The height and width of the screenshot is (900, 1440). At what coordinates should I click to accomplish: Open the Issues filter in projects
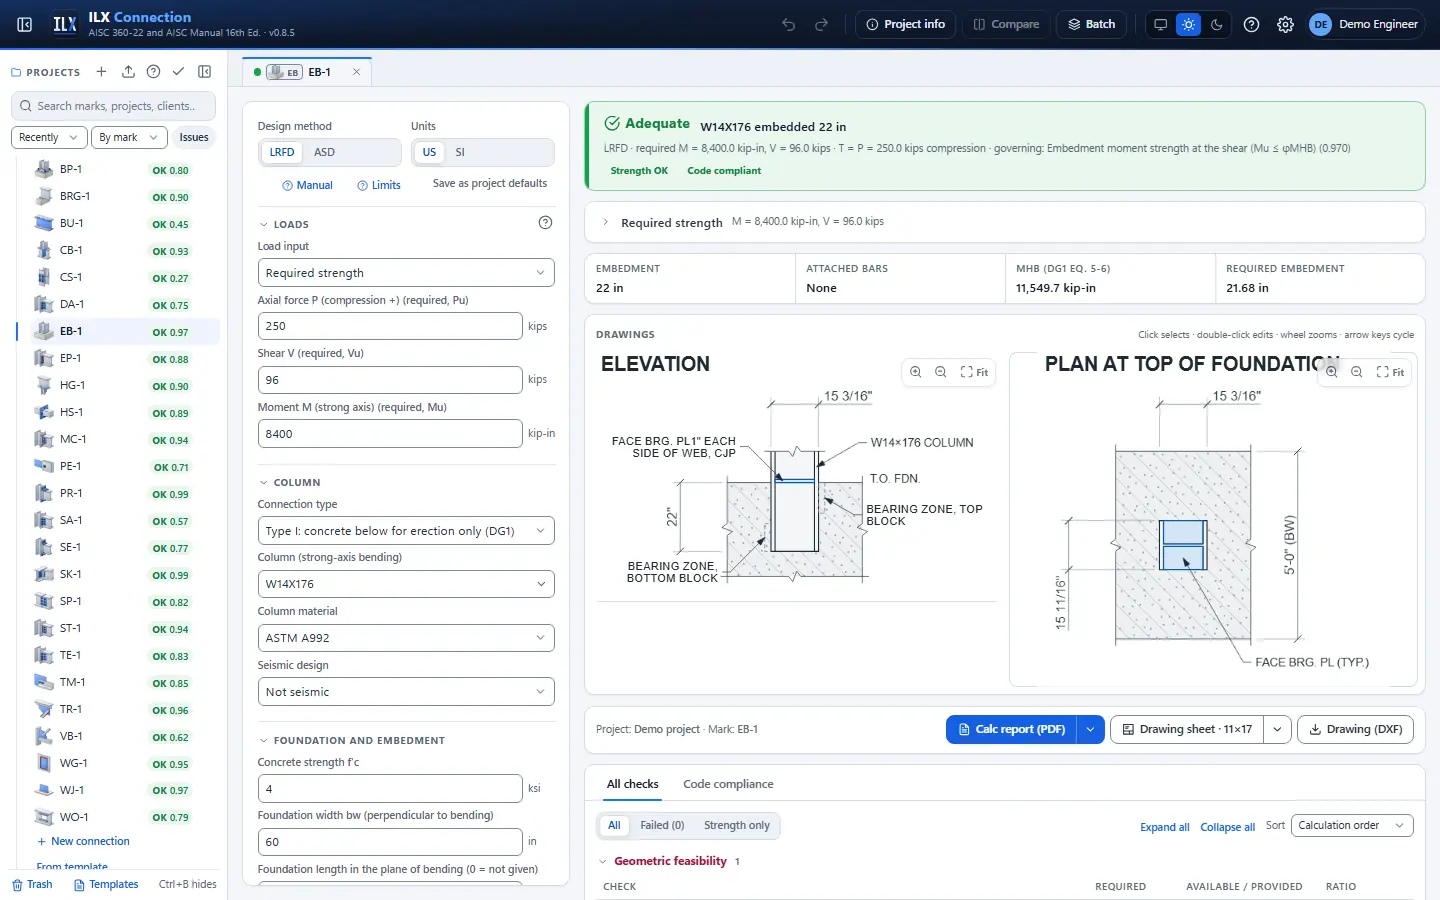tap(194, 138)
